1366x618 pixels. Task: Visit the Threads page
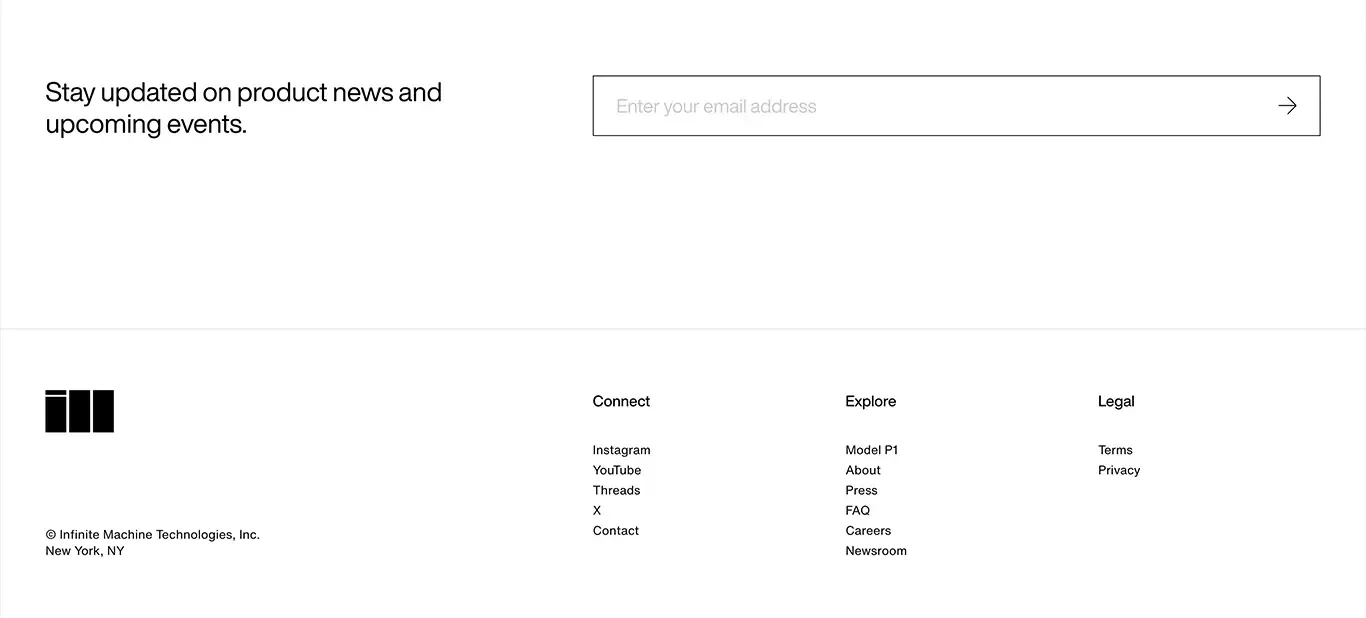[616, 490]
